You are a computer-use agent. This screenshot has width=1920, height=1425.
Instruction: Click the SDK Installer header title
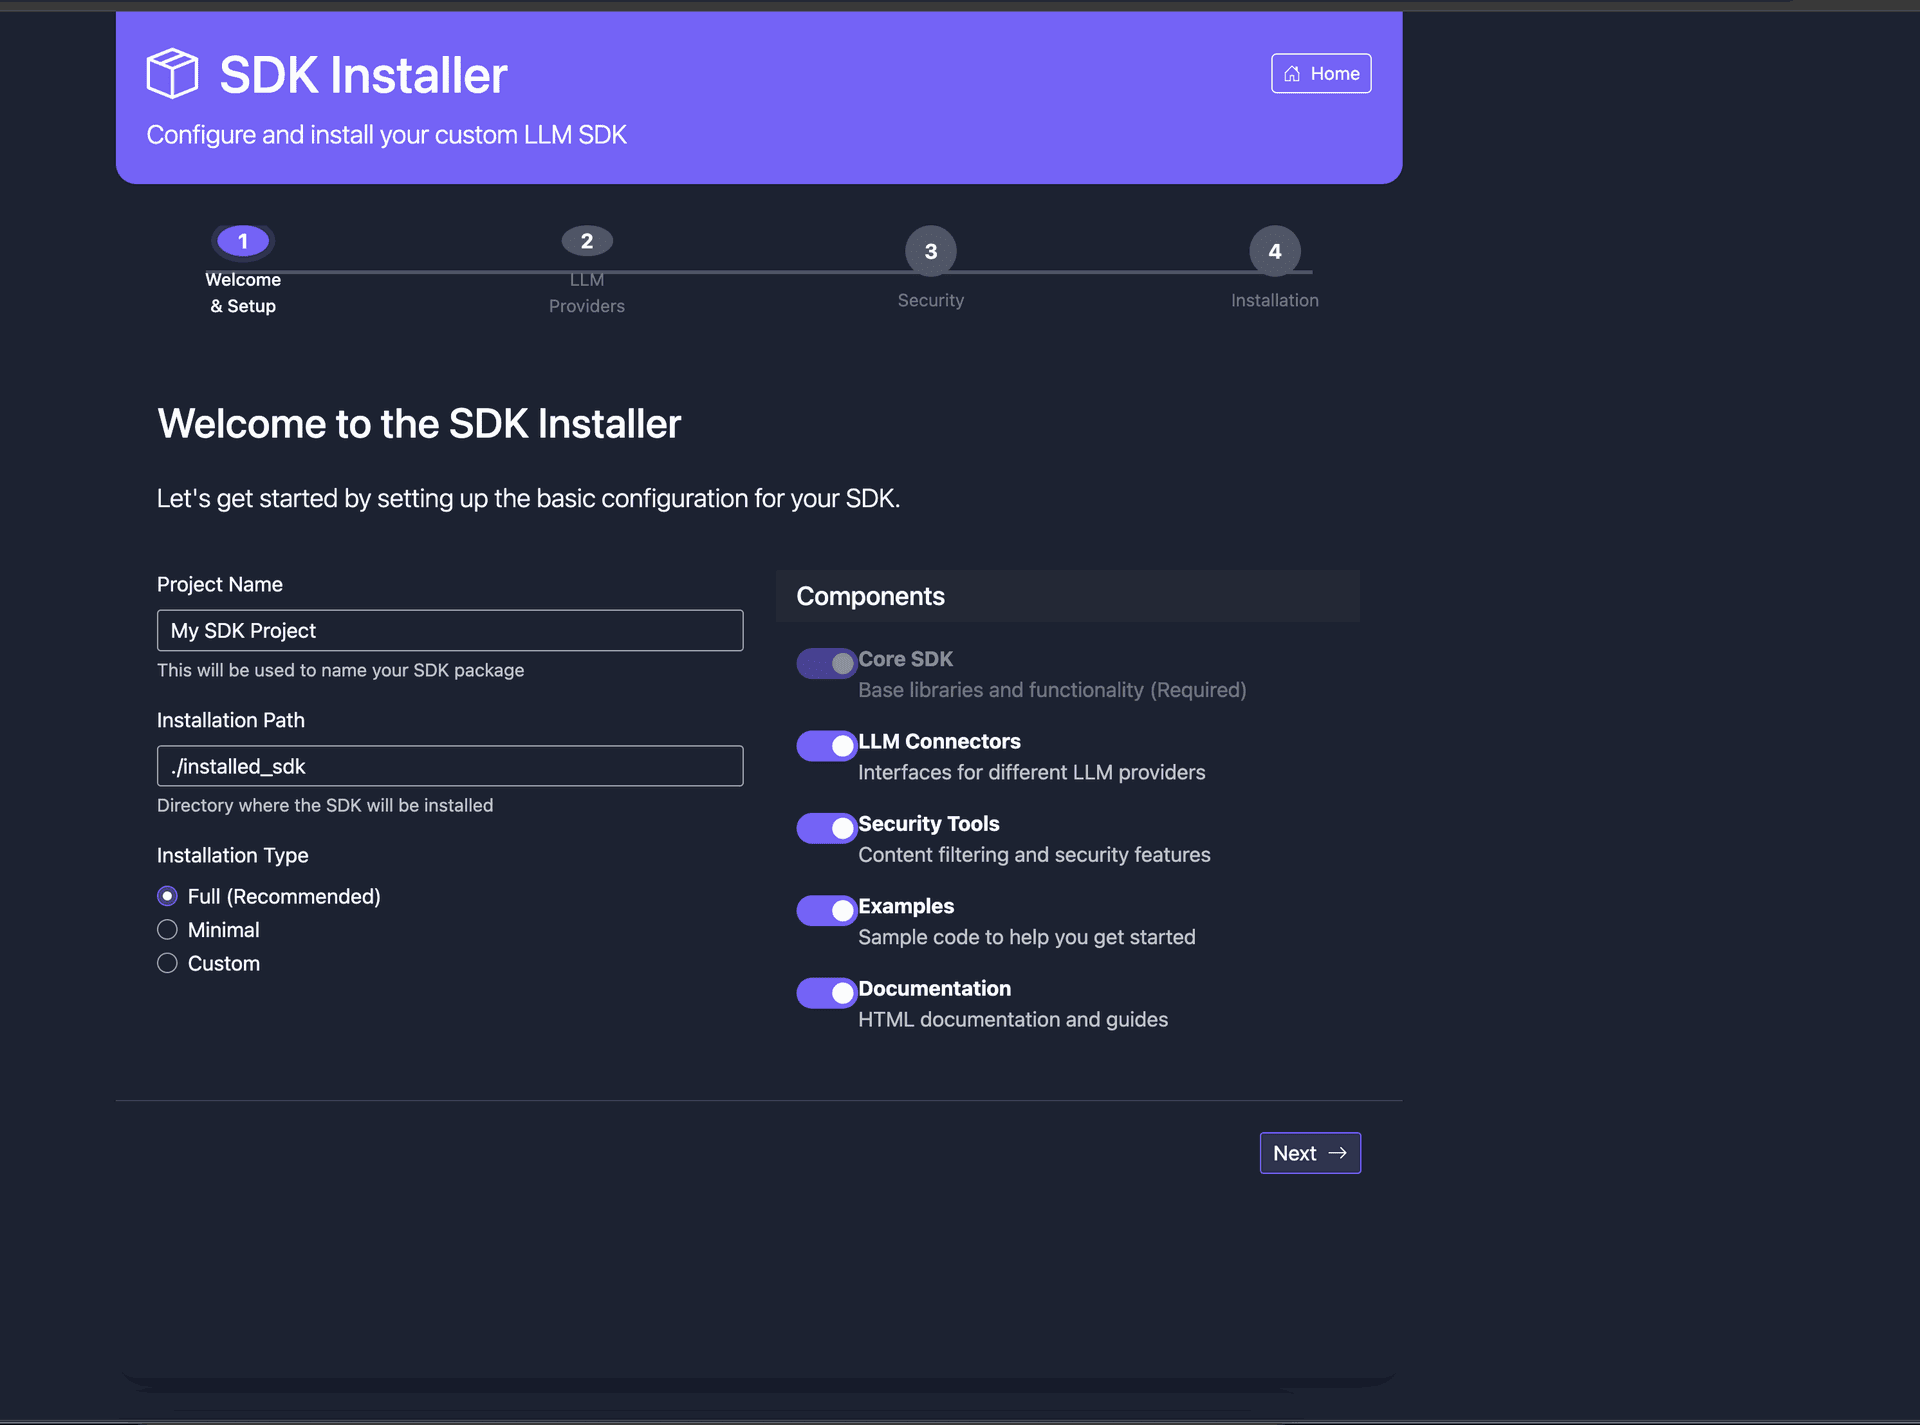tap(363, 75)
